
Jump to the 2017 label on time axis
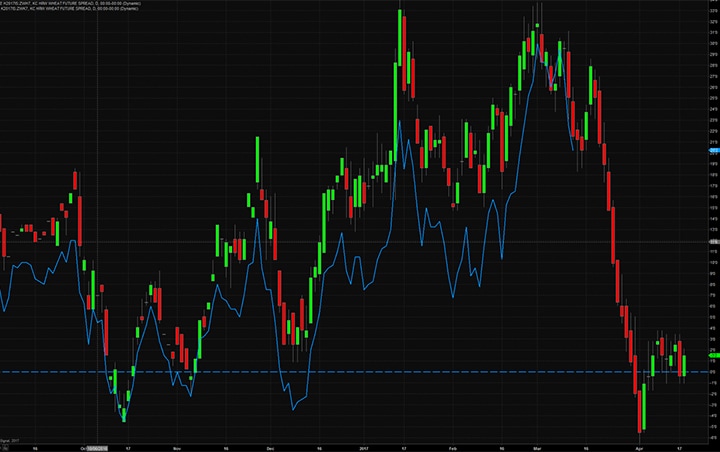[364, 448]
